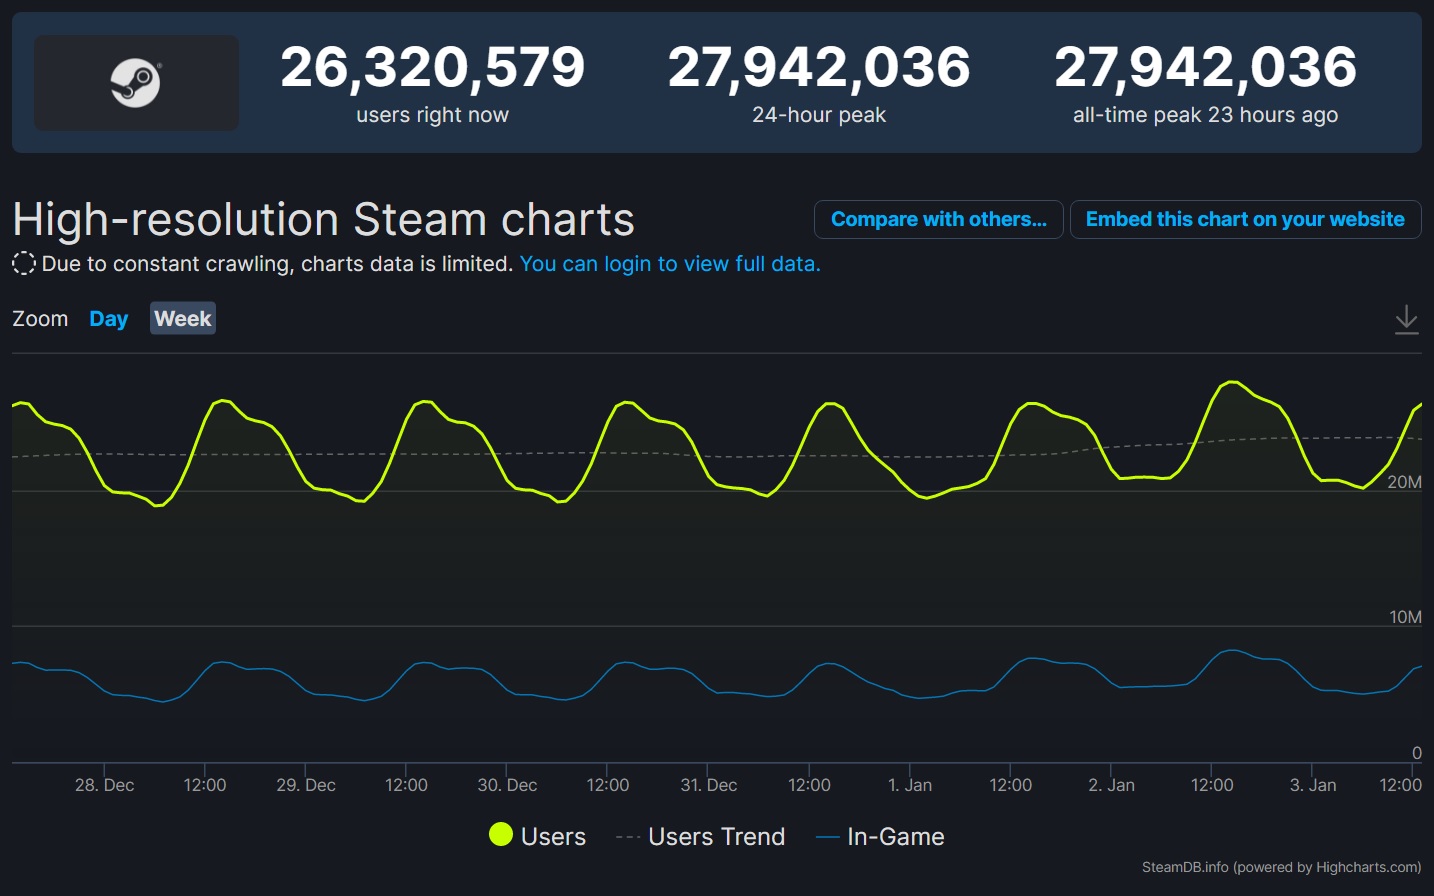Open Compare with others dialog
1434x896 pixels.
pos(938,219)
